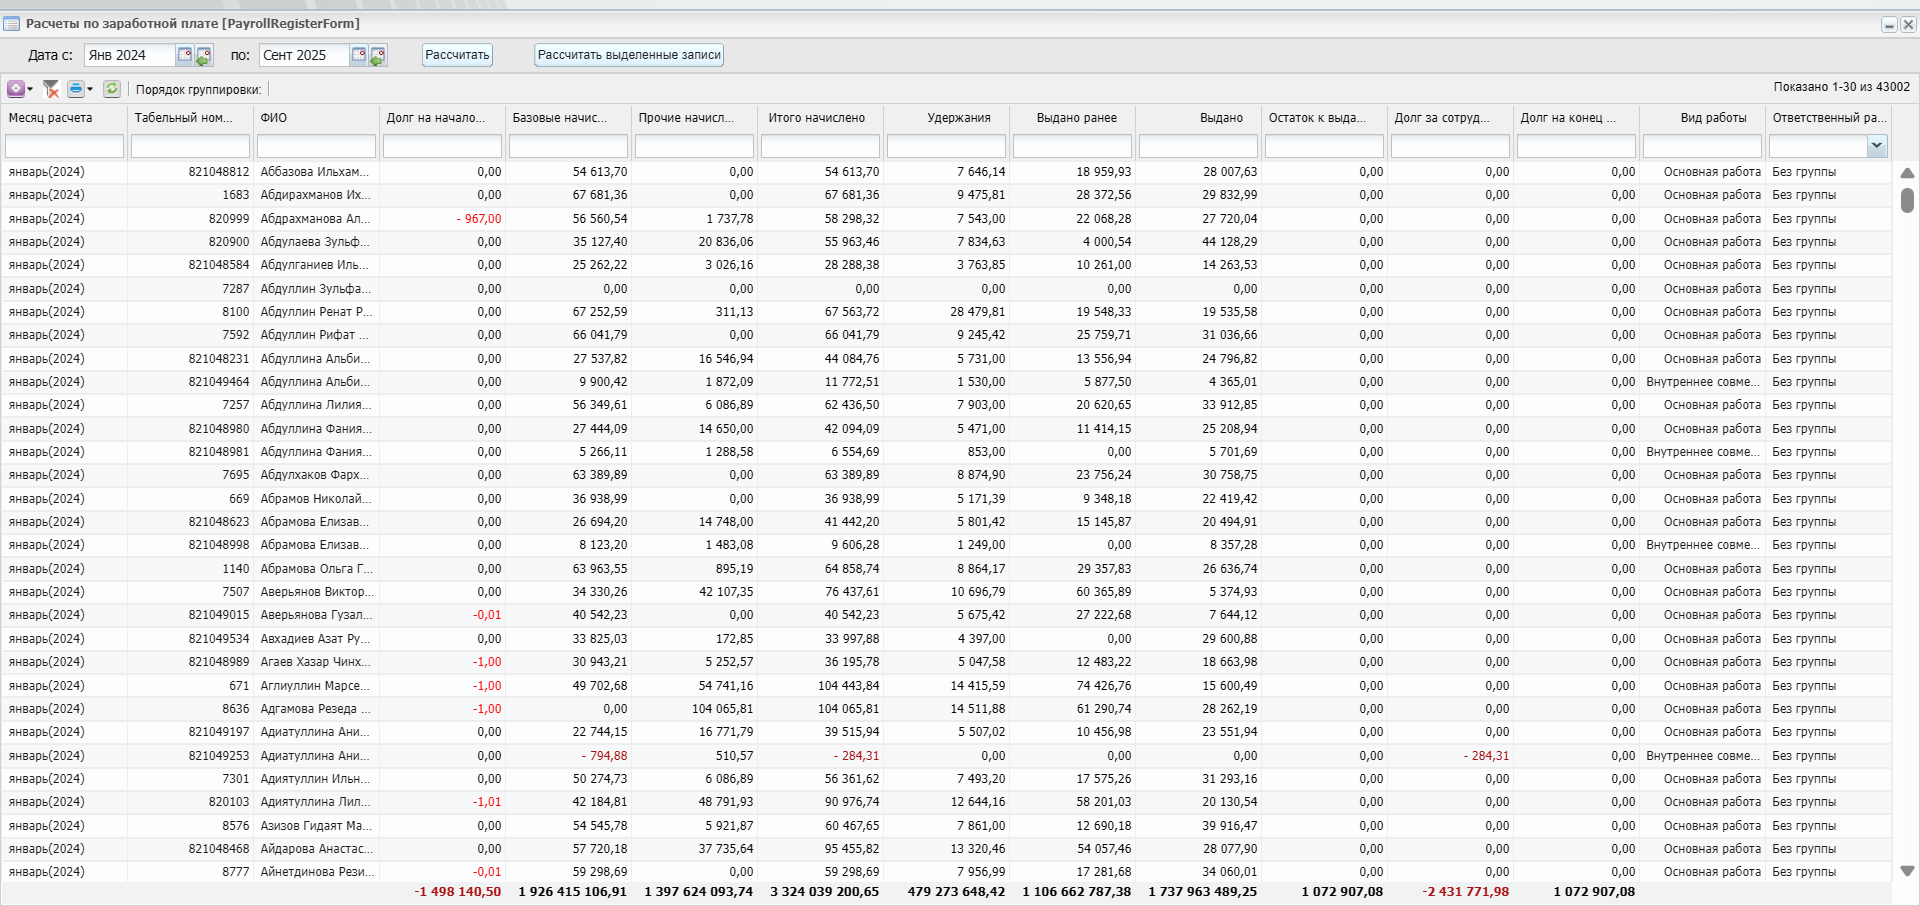
Task: Click the filter box under Табельный ном...
Action: coord(190,146)
